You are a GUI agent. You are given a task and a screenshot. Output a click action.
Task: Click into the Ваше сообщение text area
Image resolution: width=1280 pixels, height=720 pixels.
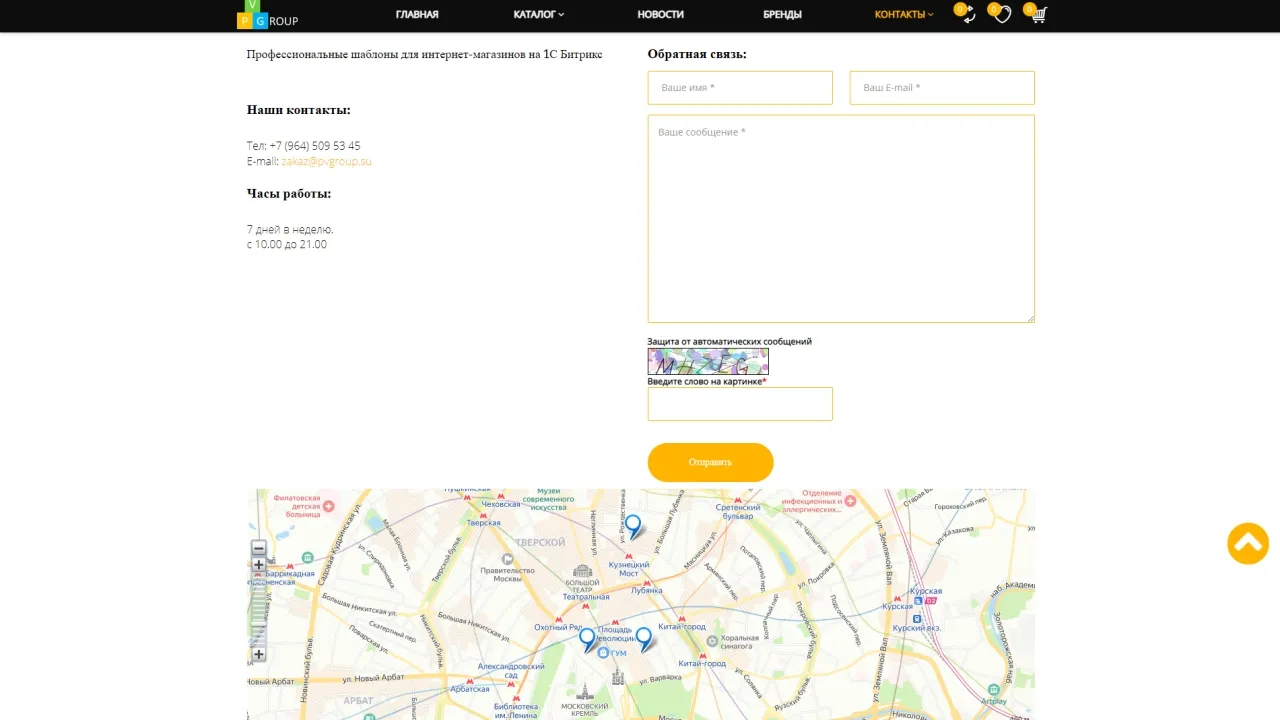click(841, 219)
